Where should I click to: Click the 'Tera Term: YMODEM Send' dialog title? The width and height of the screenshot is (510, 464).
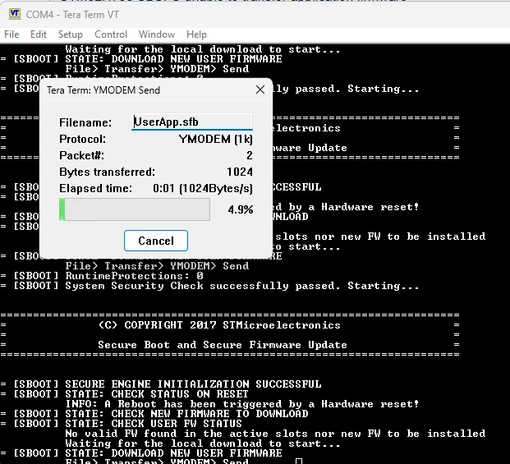click(x=103, y=90)
